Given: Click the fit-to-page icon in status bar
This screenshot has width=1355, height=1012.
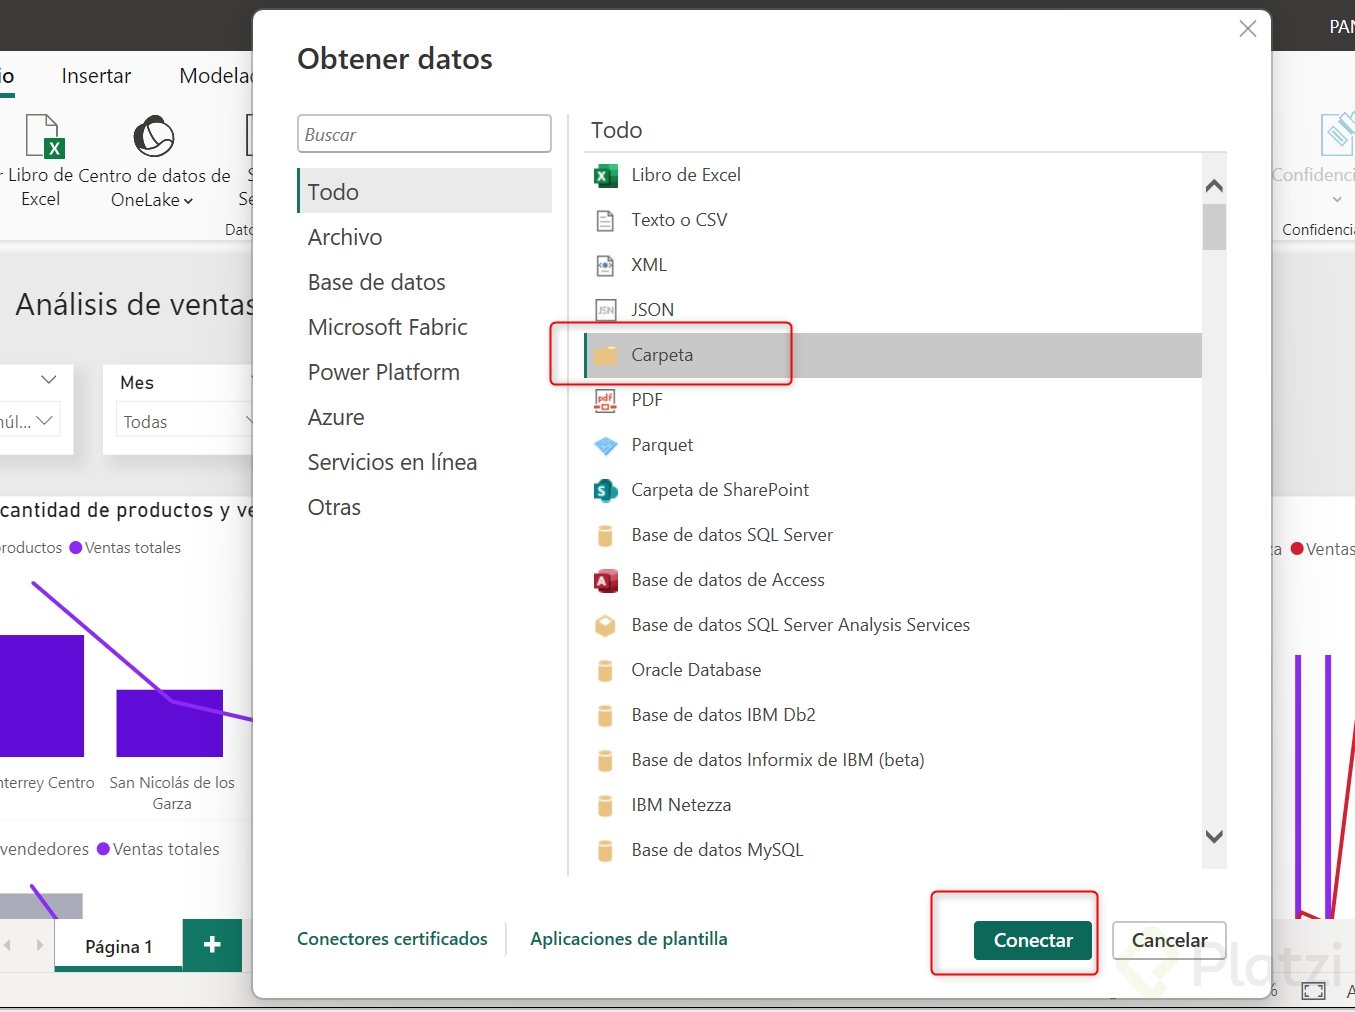Looking at the screenshot, I should click(x=1313, y=991).
